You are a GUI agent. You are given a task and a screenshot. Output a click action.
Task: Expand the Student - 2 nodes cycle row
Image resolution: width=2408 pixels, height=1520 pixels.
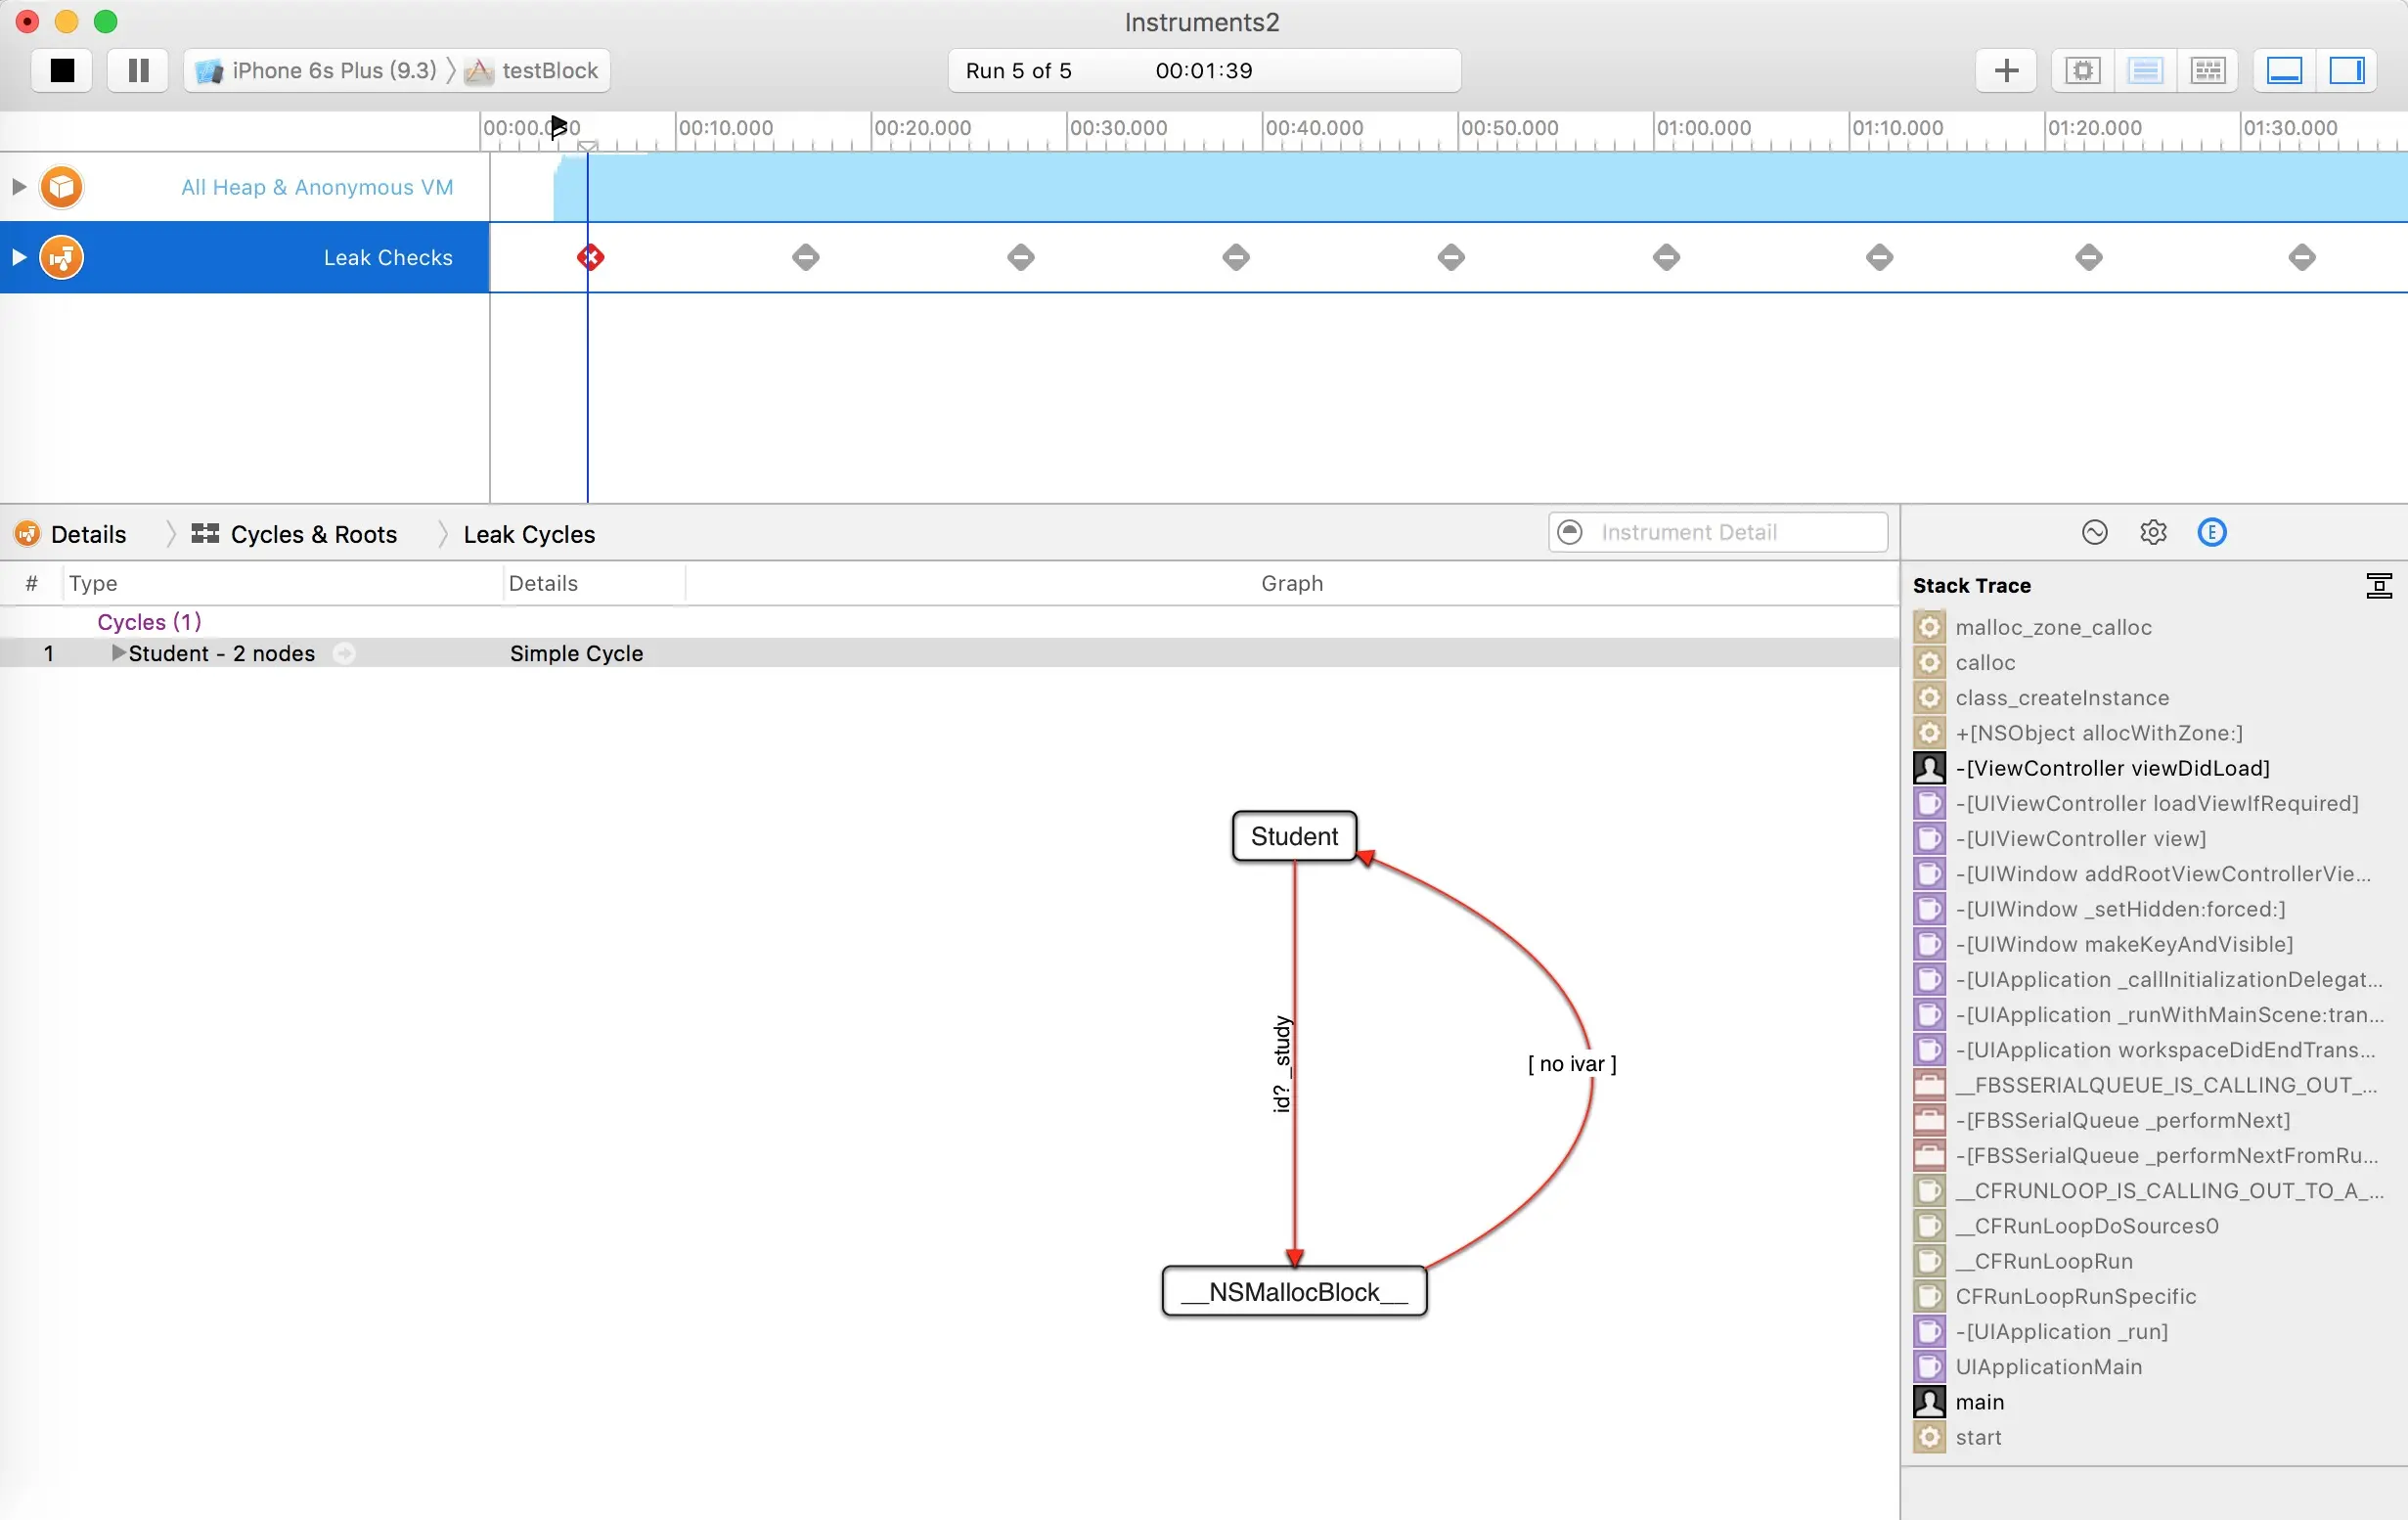point(118,653)
